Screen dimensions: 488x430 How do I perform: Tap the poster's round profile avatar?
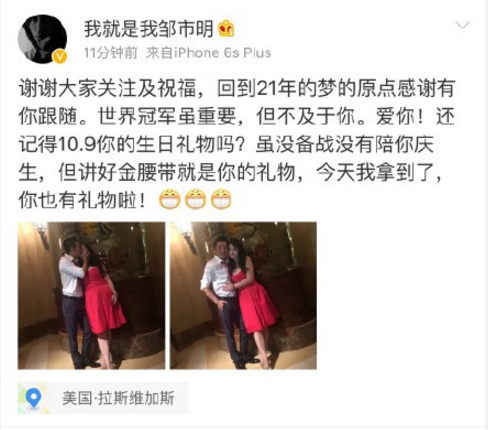click(x=42, y=39)
